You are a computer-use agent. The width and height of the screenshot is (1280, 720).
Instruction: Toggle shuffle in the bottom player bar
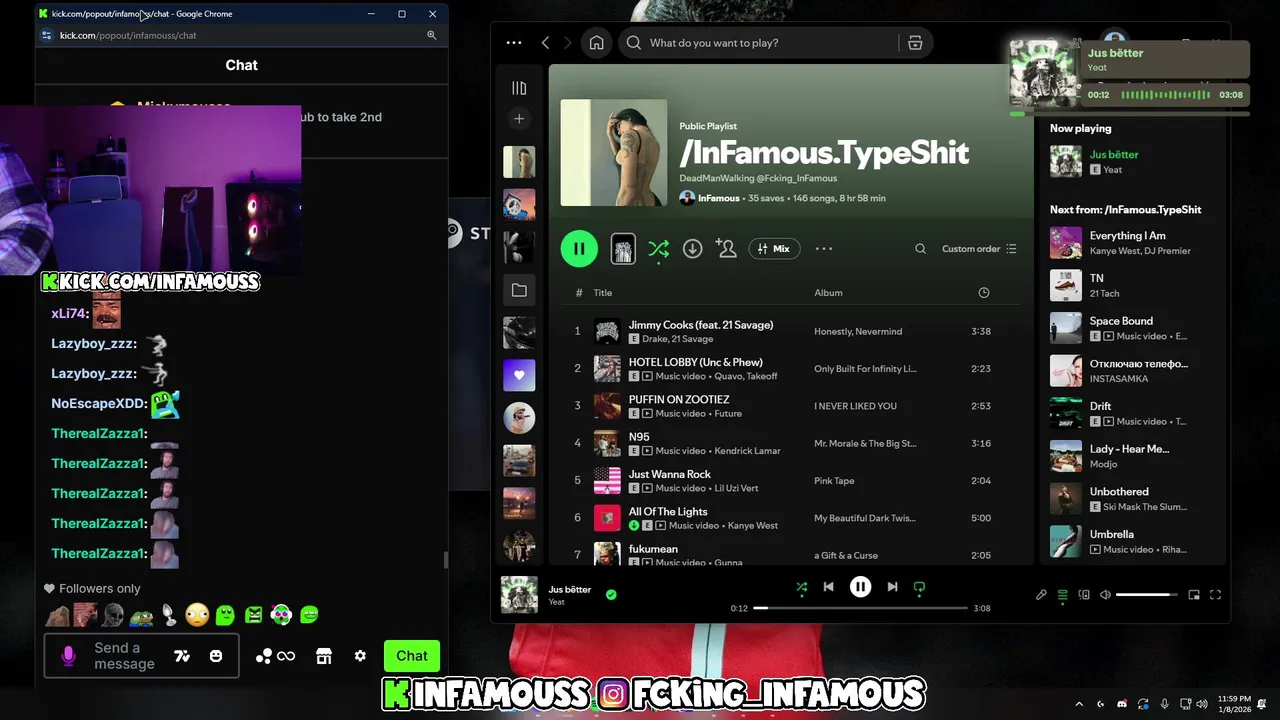pyautogui.click(x=801, y=587)
